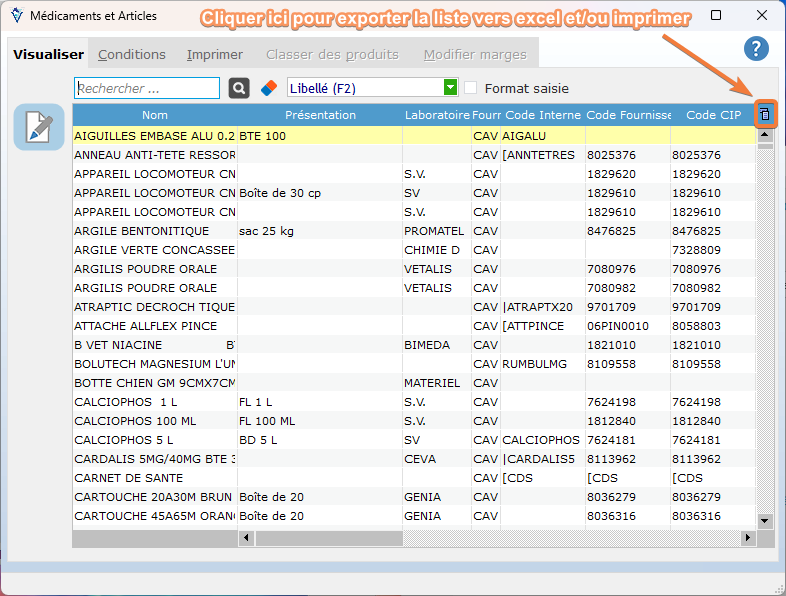
Task: Select the B VET NIACINE row
Action: click(414, 345)
